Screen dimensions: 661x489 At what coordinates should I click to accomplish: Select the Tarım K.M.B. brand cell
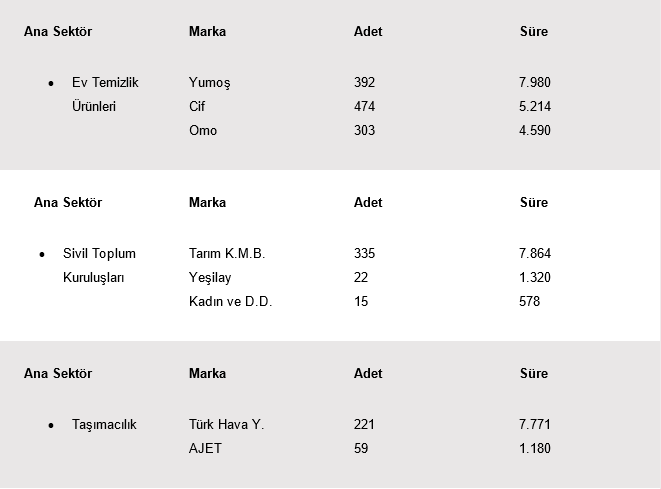[227, 254]
